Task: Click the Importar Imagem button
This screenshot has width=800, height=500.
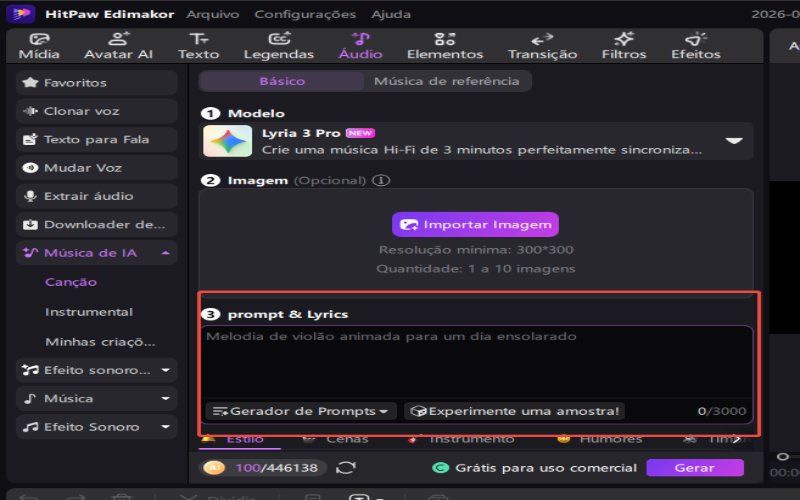Action: pyautogui.click(x=476, y=224)
